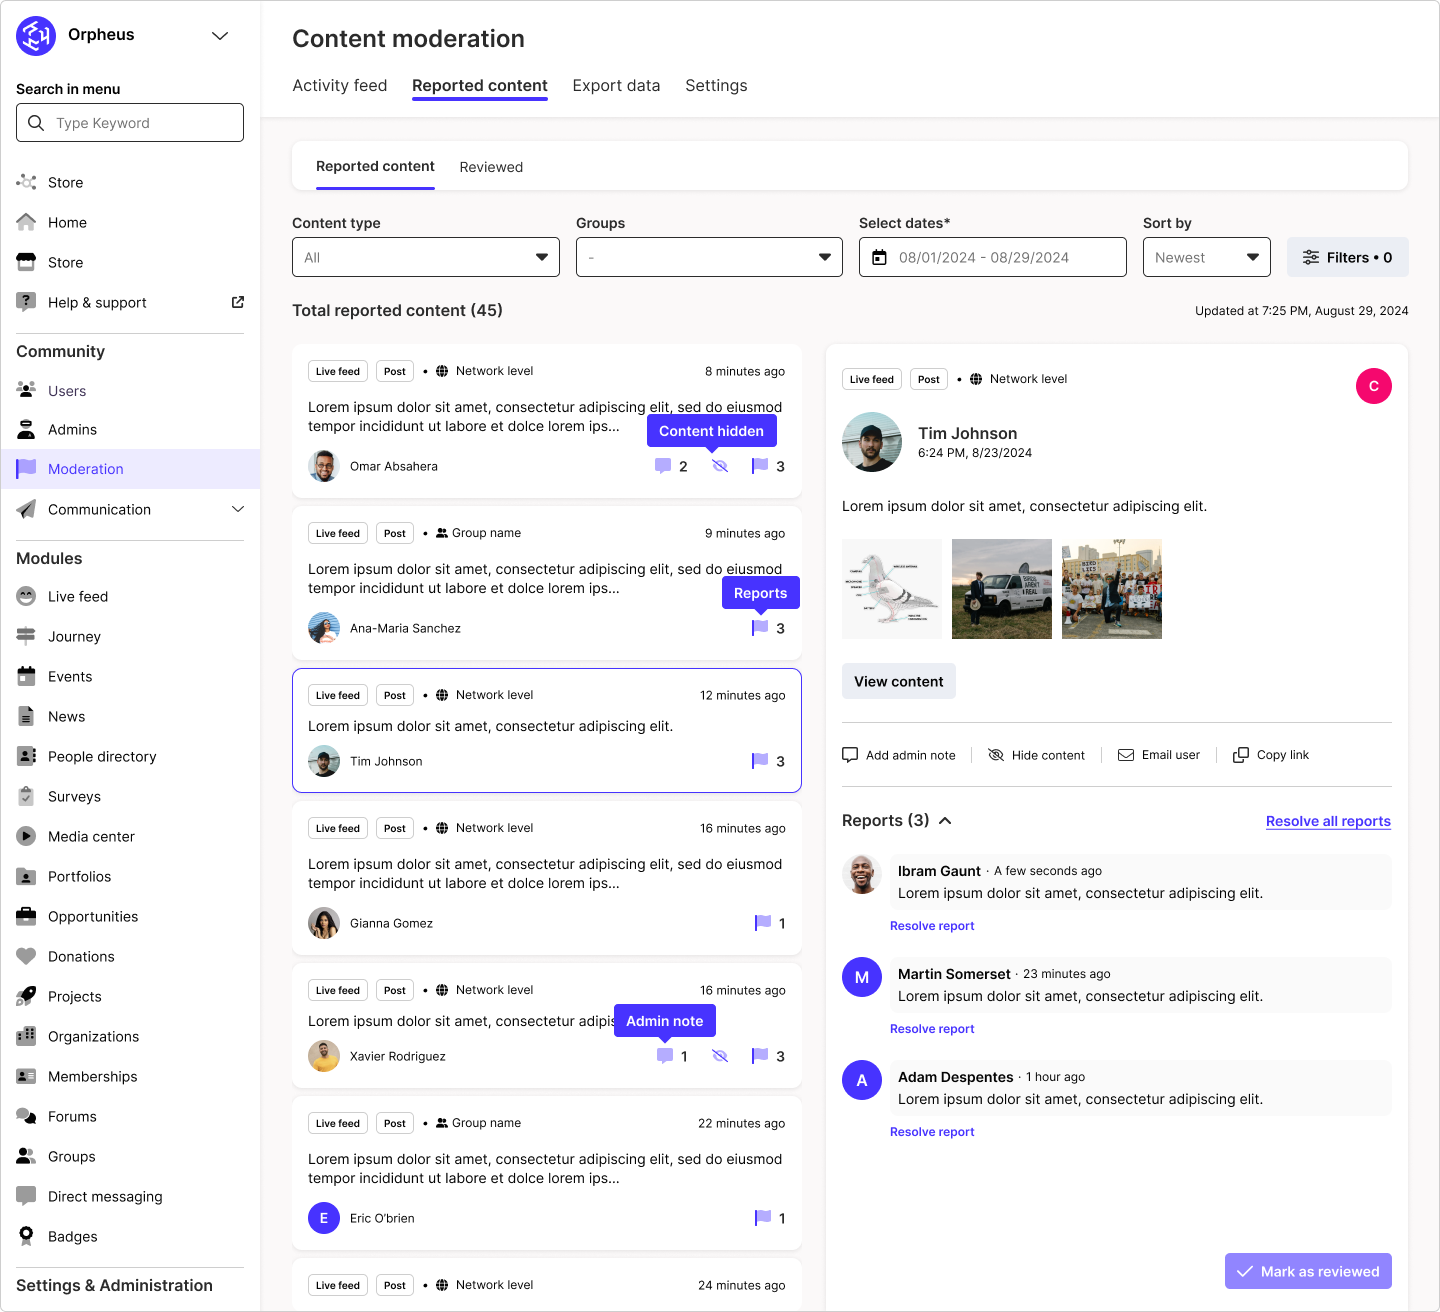Open the Content type dropdown

pos(426,257)
